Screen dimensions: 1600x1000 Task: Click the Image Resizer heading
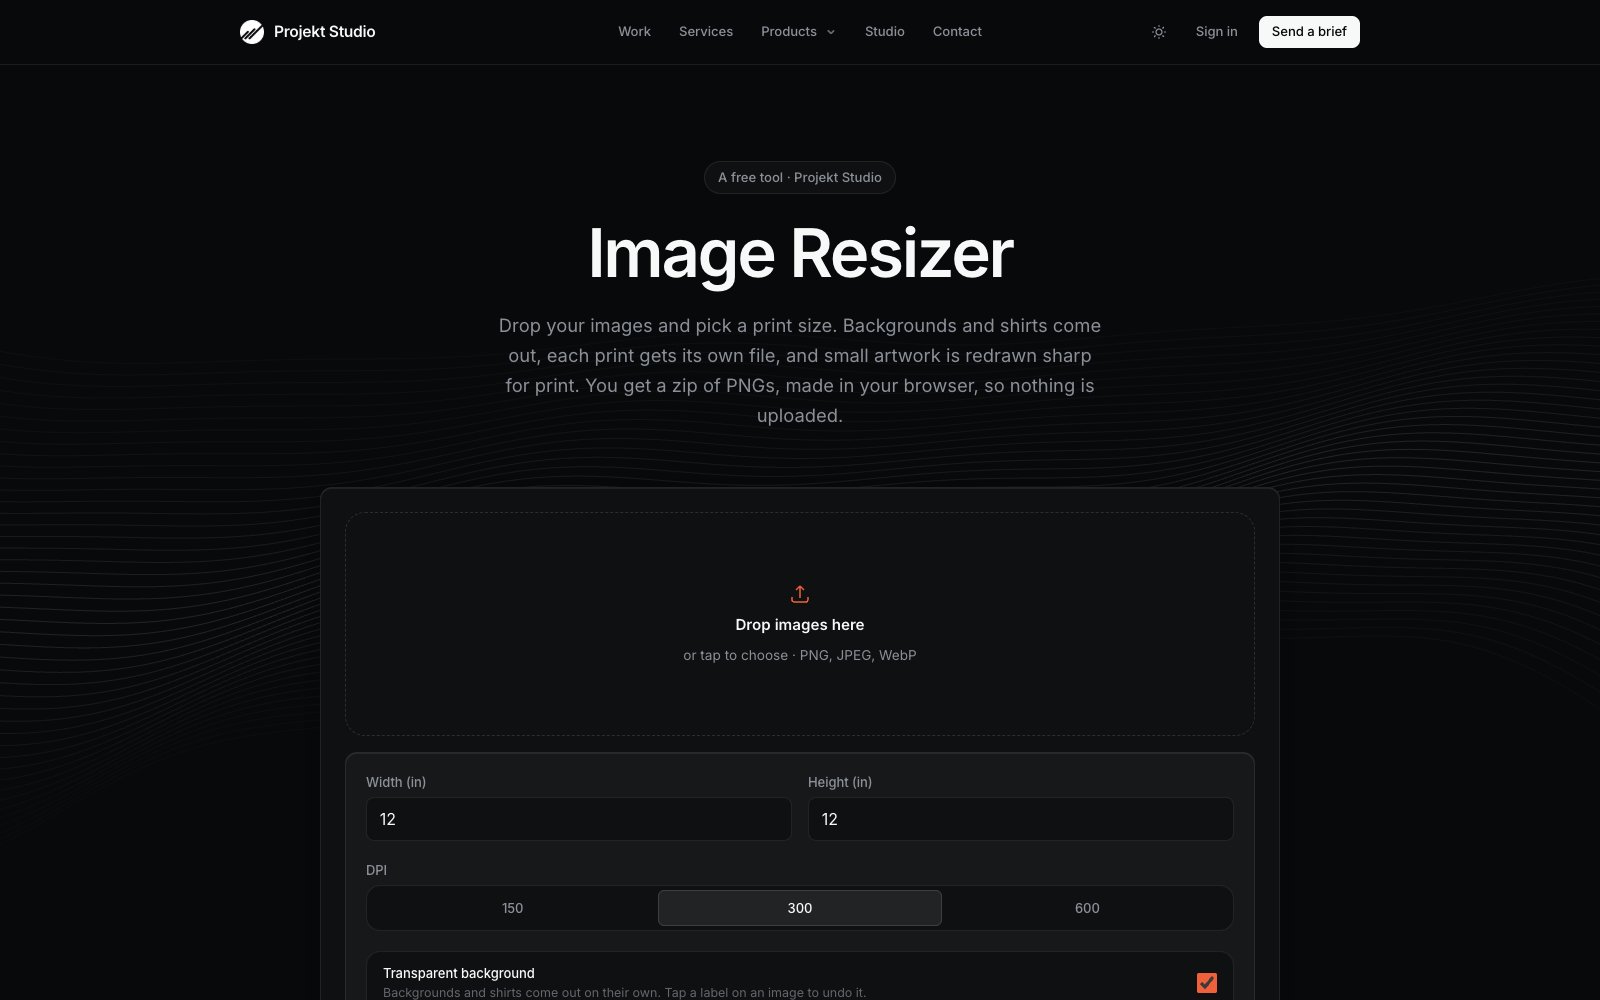pyautogui.click(x=800, y=253)
